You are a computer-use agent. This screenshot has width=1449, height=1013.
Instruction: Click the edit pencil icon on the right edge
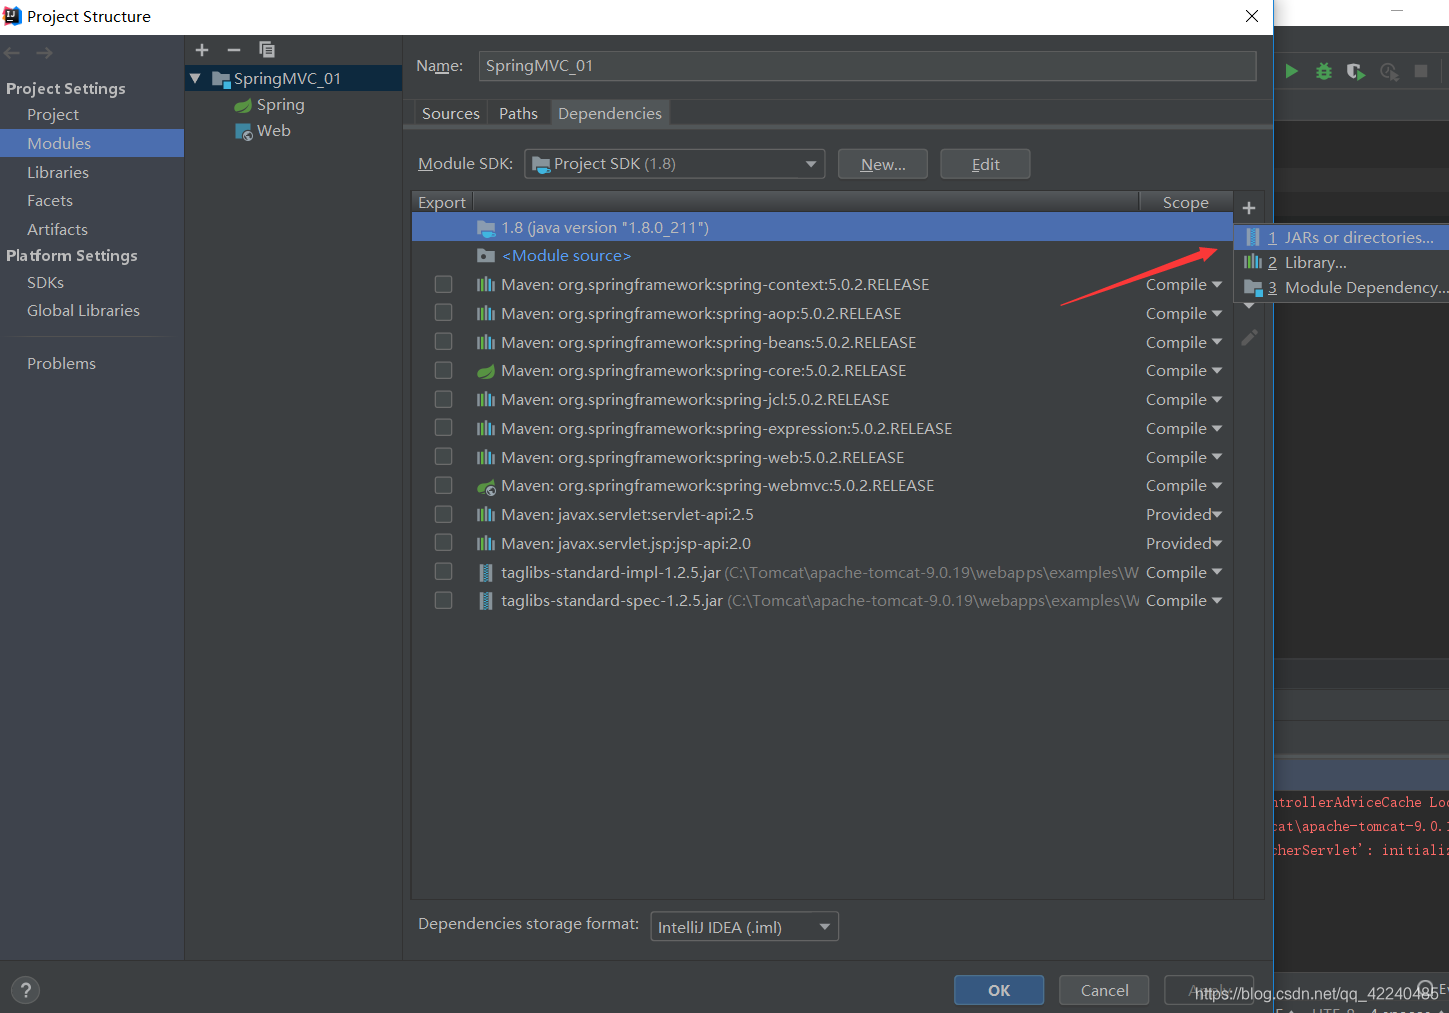pyautogui.click(x=1248, y=338)
